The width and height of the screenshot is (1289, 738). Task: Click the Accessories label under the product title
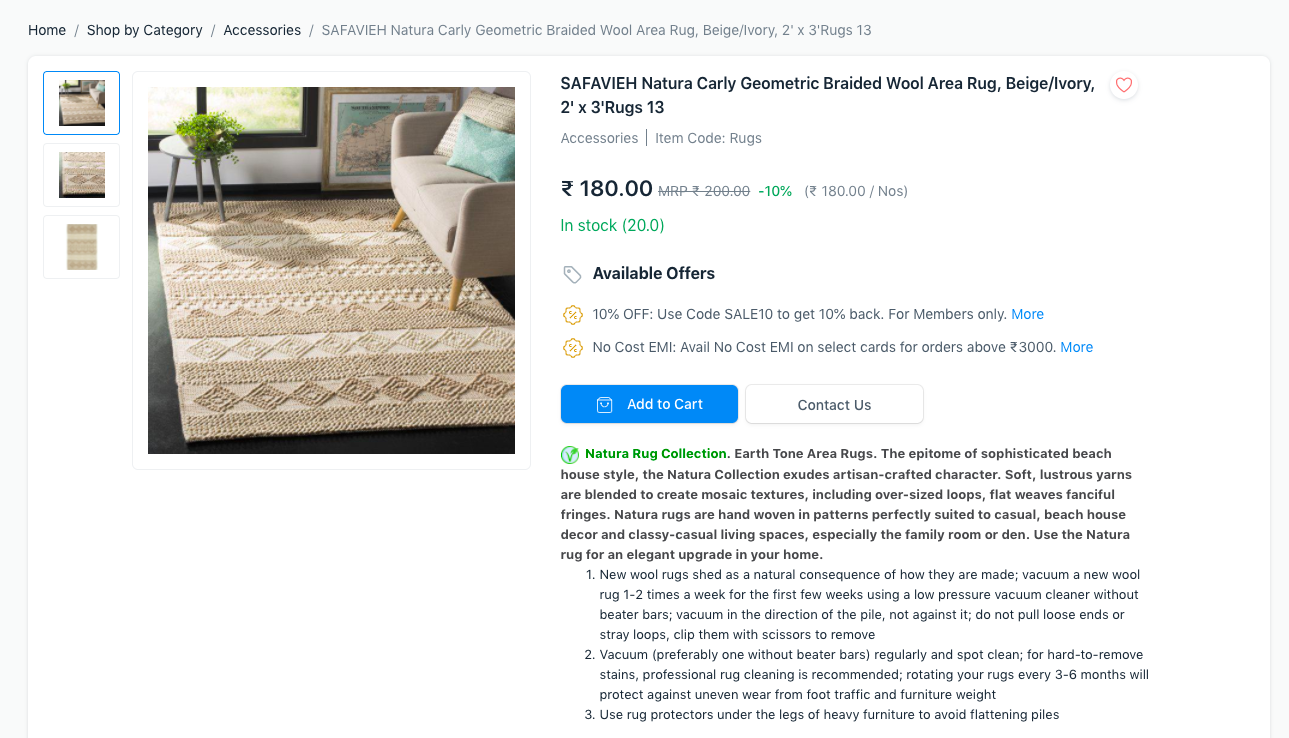pos(598,138)
